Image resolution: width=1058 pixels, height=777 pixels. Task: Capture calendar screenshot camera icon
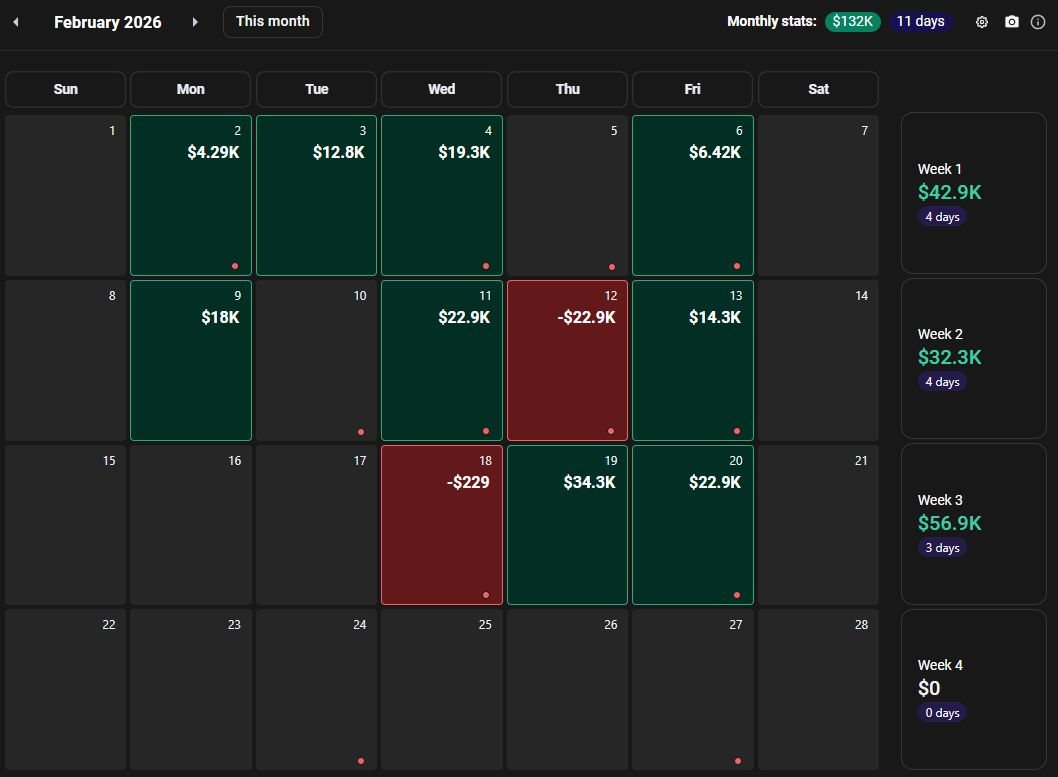[1011, 22]
